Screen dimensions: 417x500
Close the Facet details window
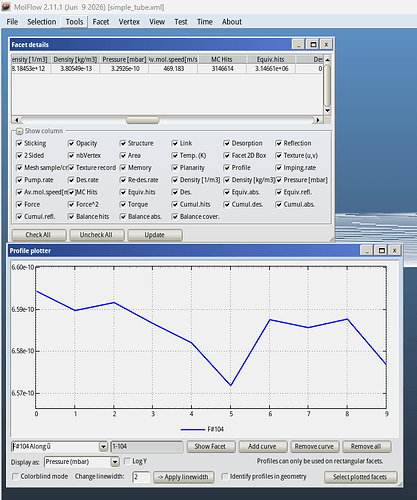pyautogui.click(x=326, y=44)
